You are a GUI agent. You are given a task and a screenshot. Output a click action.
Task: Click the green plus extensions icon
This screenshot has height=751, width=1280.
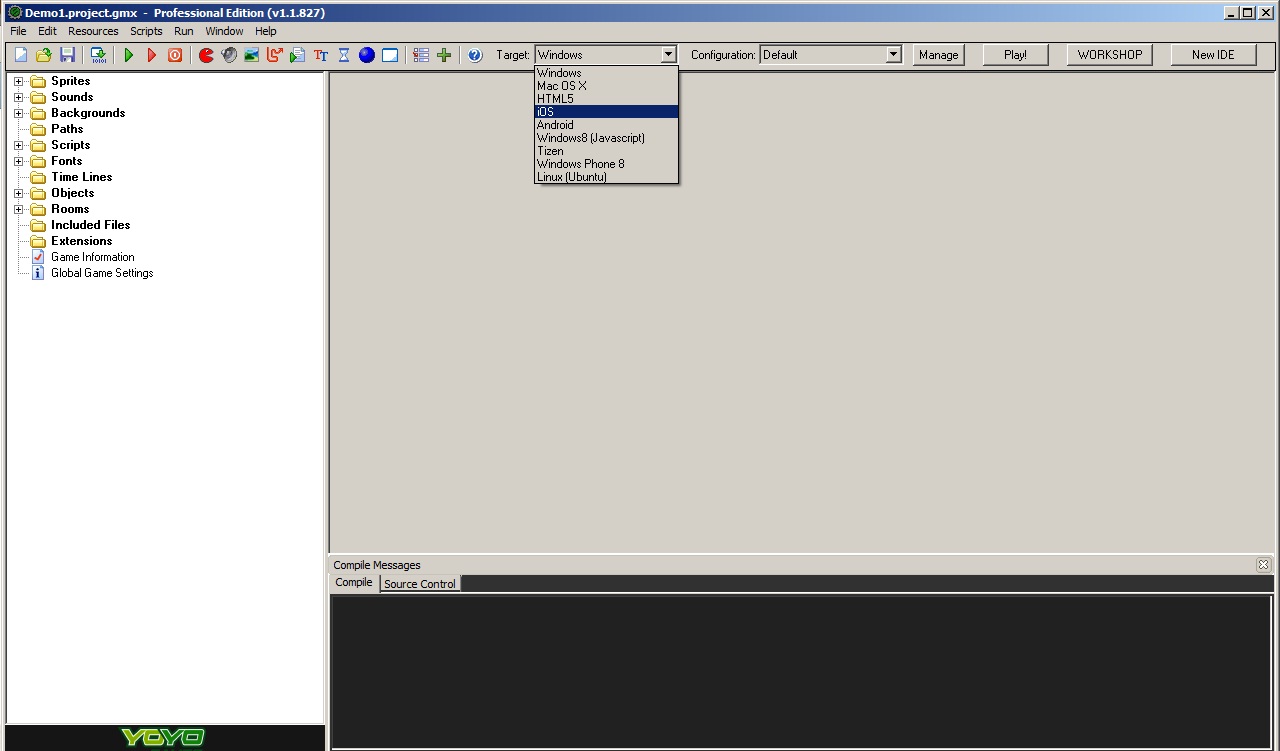[444, 55]
